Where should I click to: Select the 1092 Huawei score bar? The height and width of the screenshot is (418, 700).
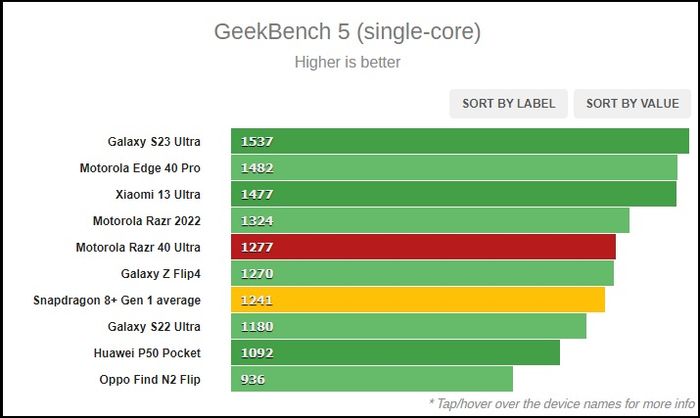click(396, 353)
